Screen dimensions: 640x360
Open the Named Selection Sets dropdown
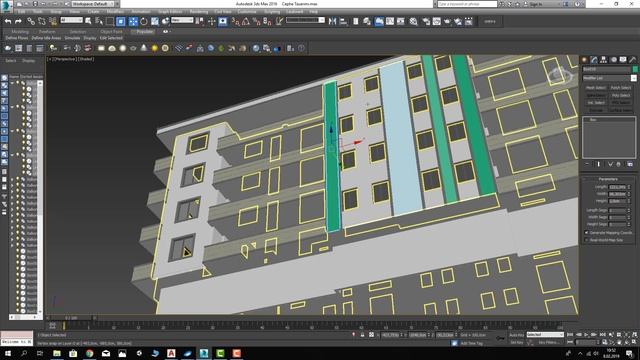(x=305, y=20)
